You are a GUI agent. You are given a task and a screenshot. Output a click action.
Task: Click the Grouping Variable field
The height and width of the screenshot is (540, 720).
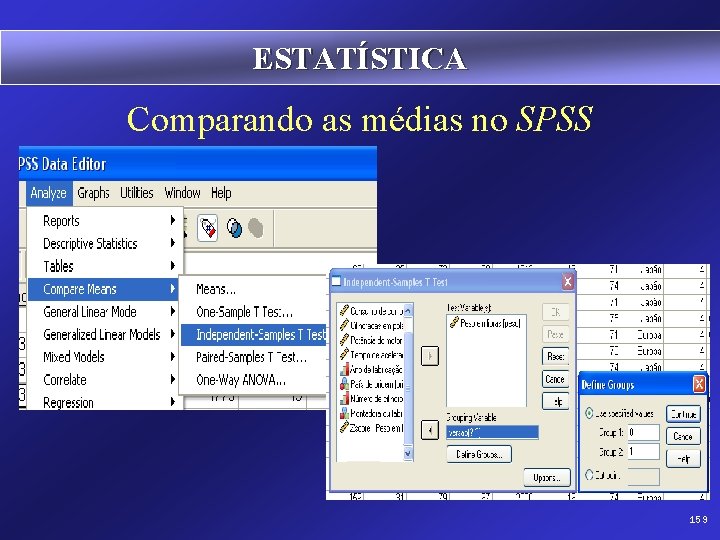[x=492, y=432]
